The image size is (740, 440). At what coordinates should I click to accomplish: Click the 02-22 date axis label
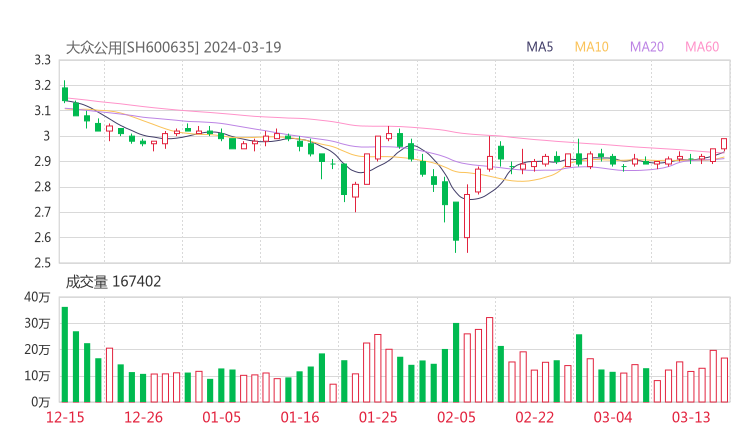point(534,417)
